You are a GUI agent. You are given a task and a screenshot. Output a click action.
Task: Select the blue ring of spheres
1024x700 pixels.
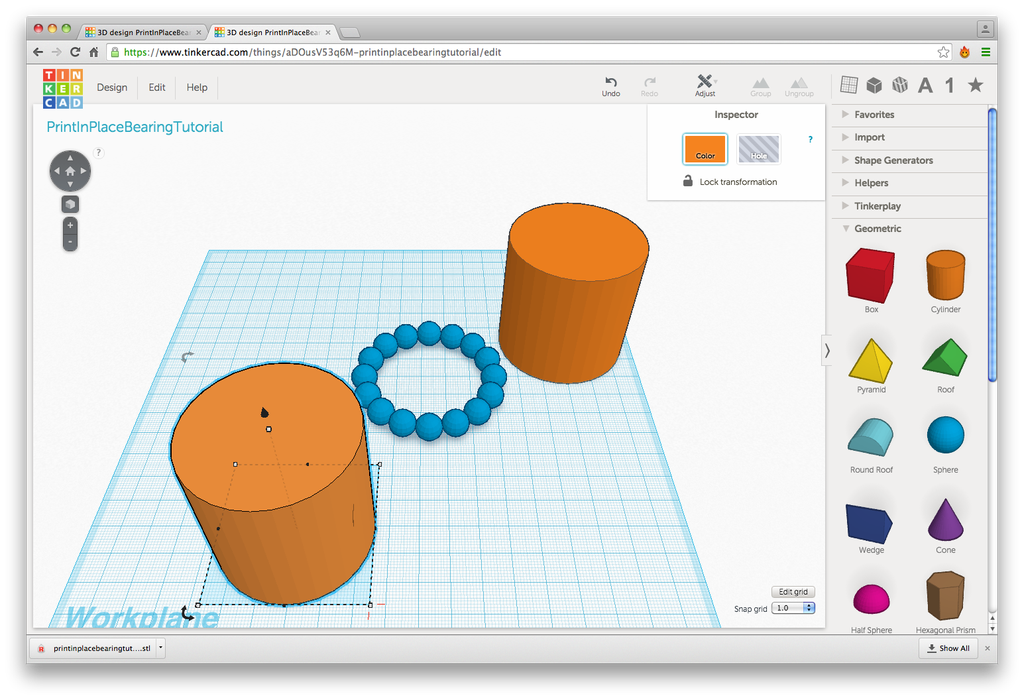point(428,381)
